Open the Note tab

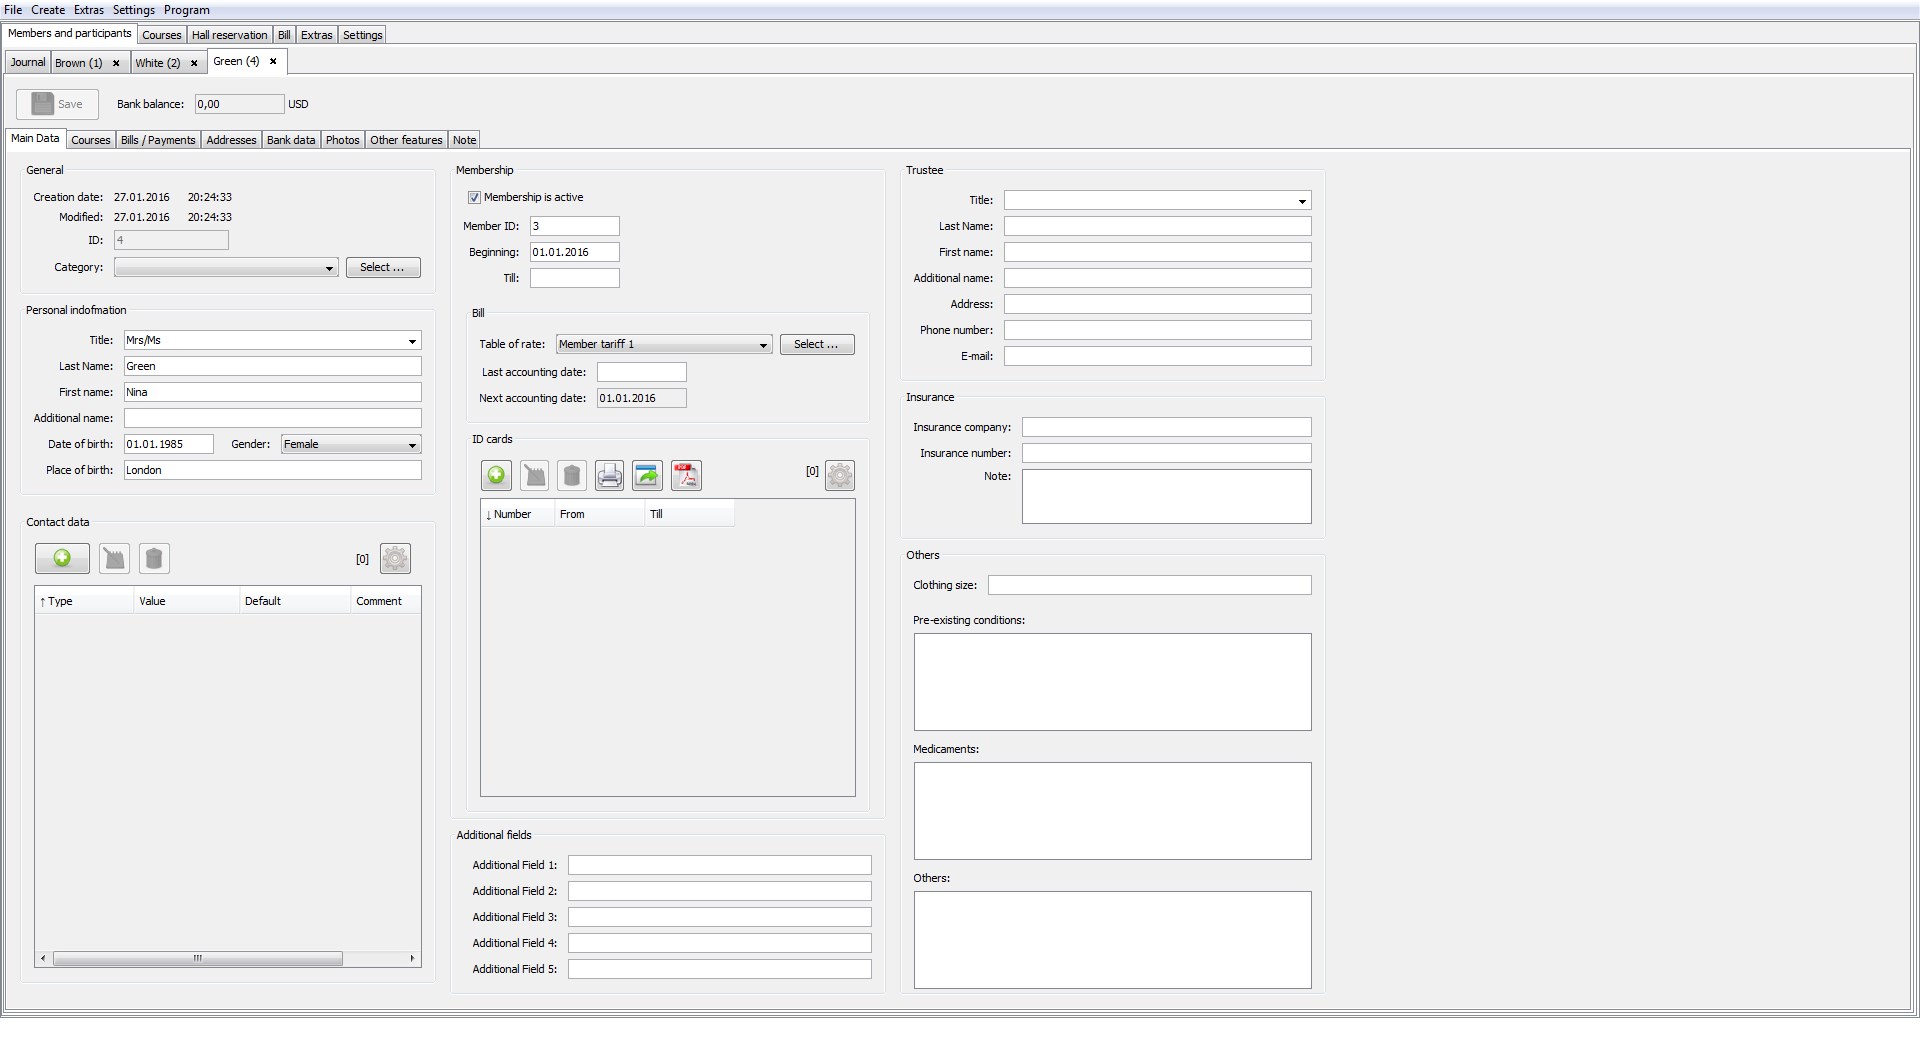pyautogui.click(x=465, y=140)
